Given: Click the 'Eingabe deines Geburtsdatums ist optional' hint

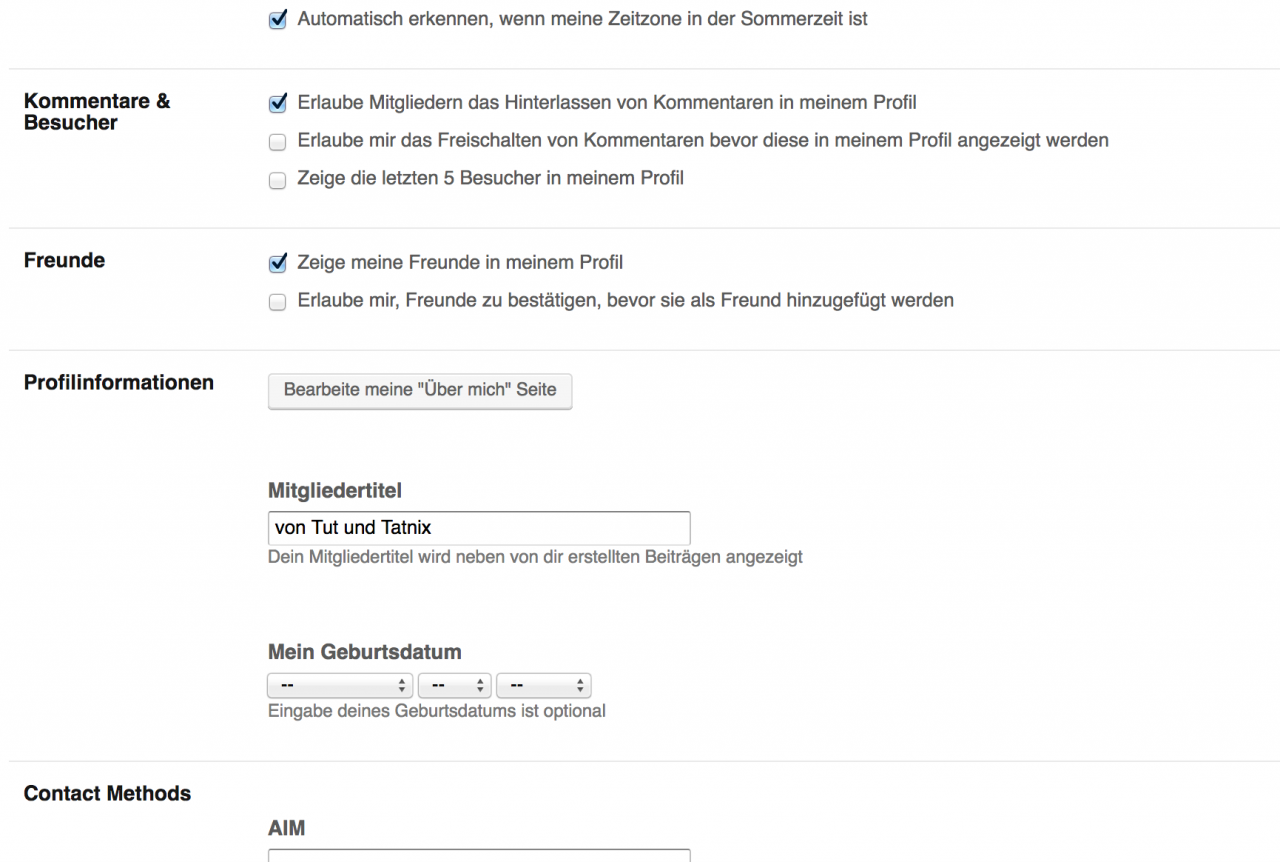Looking at the screenshot, I should click(436, 712).
